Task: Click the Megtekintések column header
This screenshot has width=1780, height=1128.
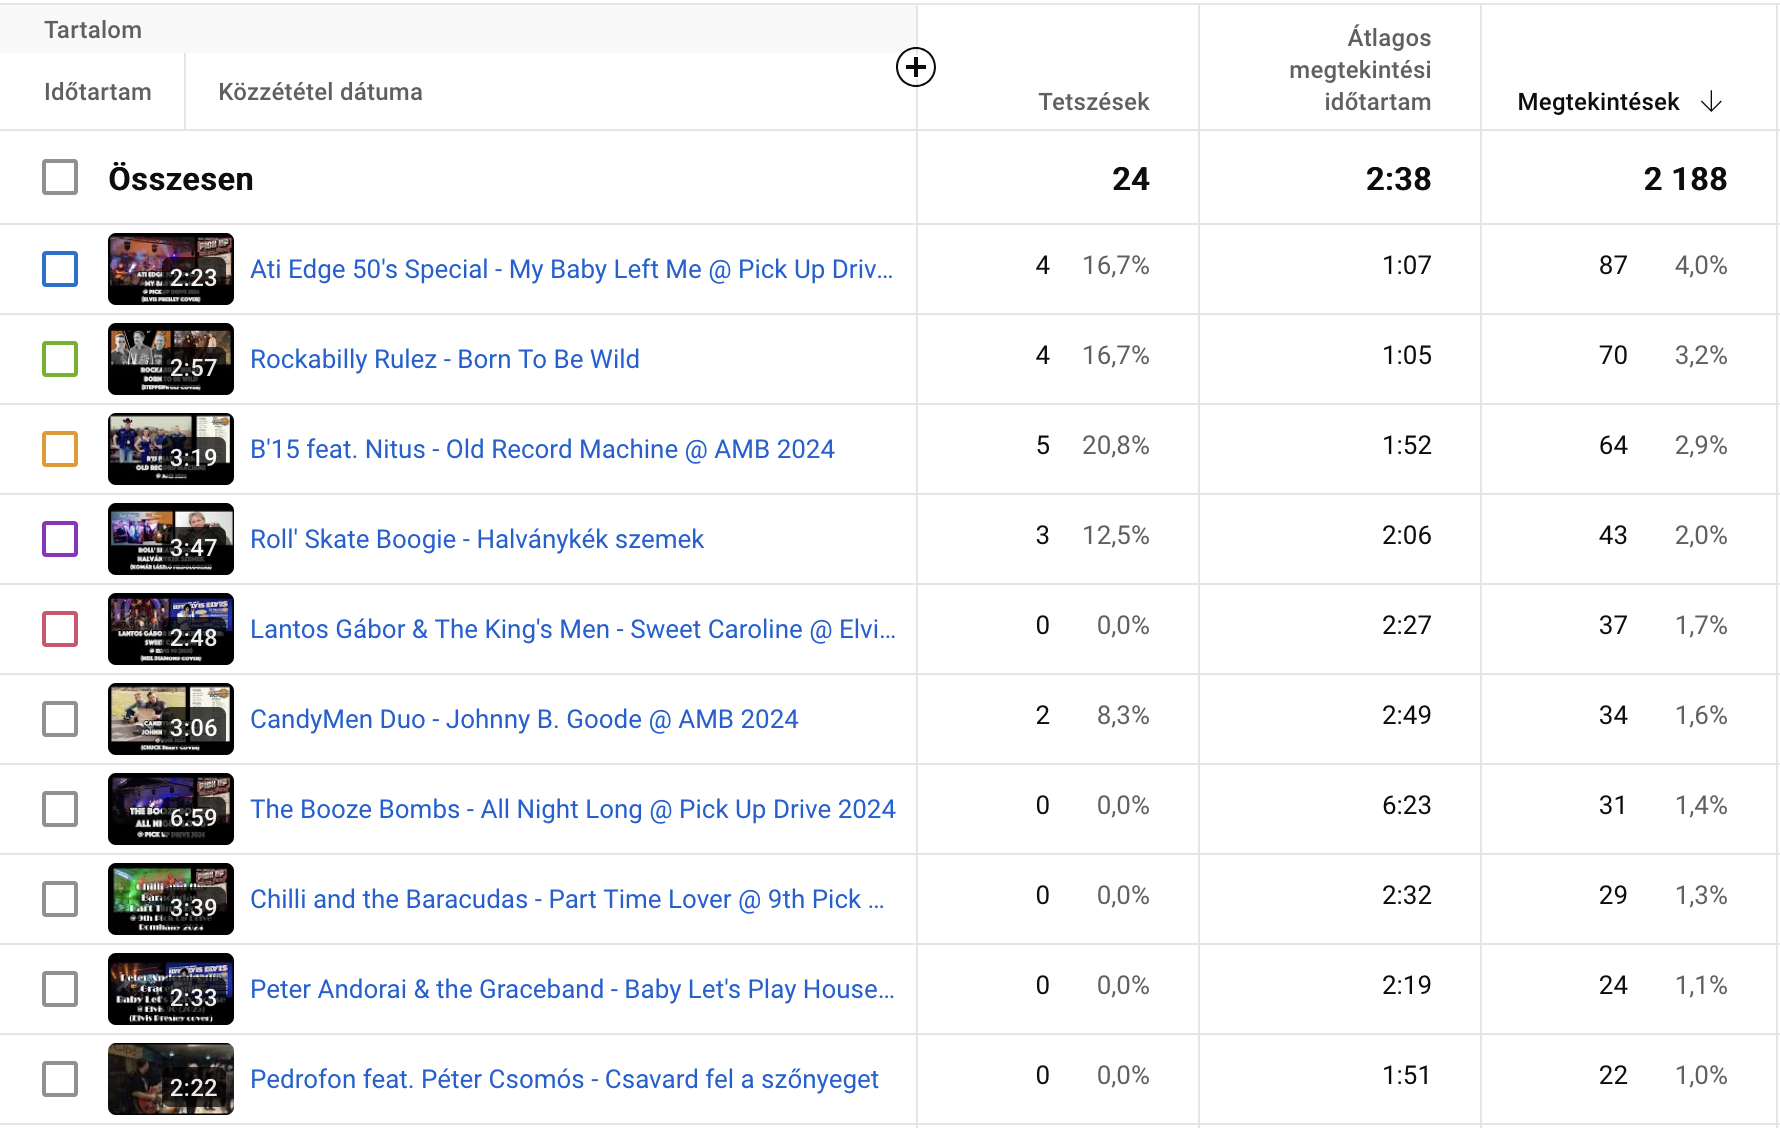Action: click(x=1597, y=102)
